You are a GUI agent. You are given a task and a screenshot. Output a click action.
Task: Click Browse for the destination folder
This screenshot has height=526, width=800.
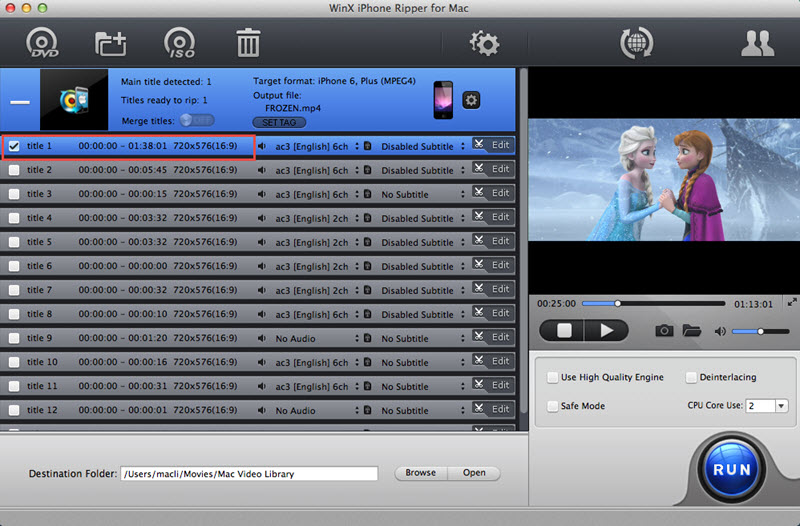(x=420, y=472)
